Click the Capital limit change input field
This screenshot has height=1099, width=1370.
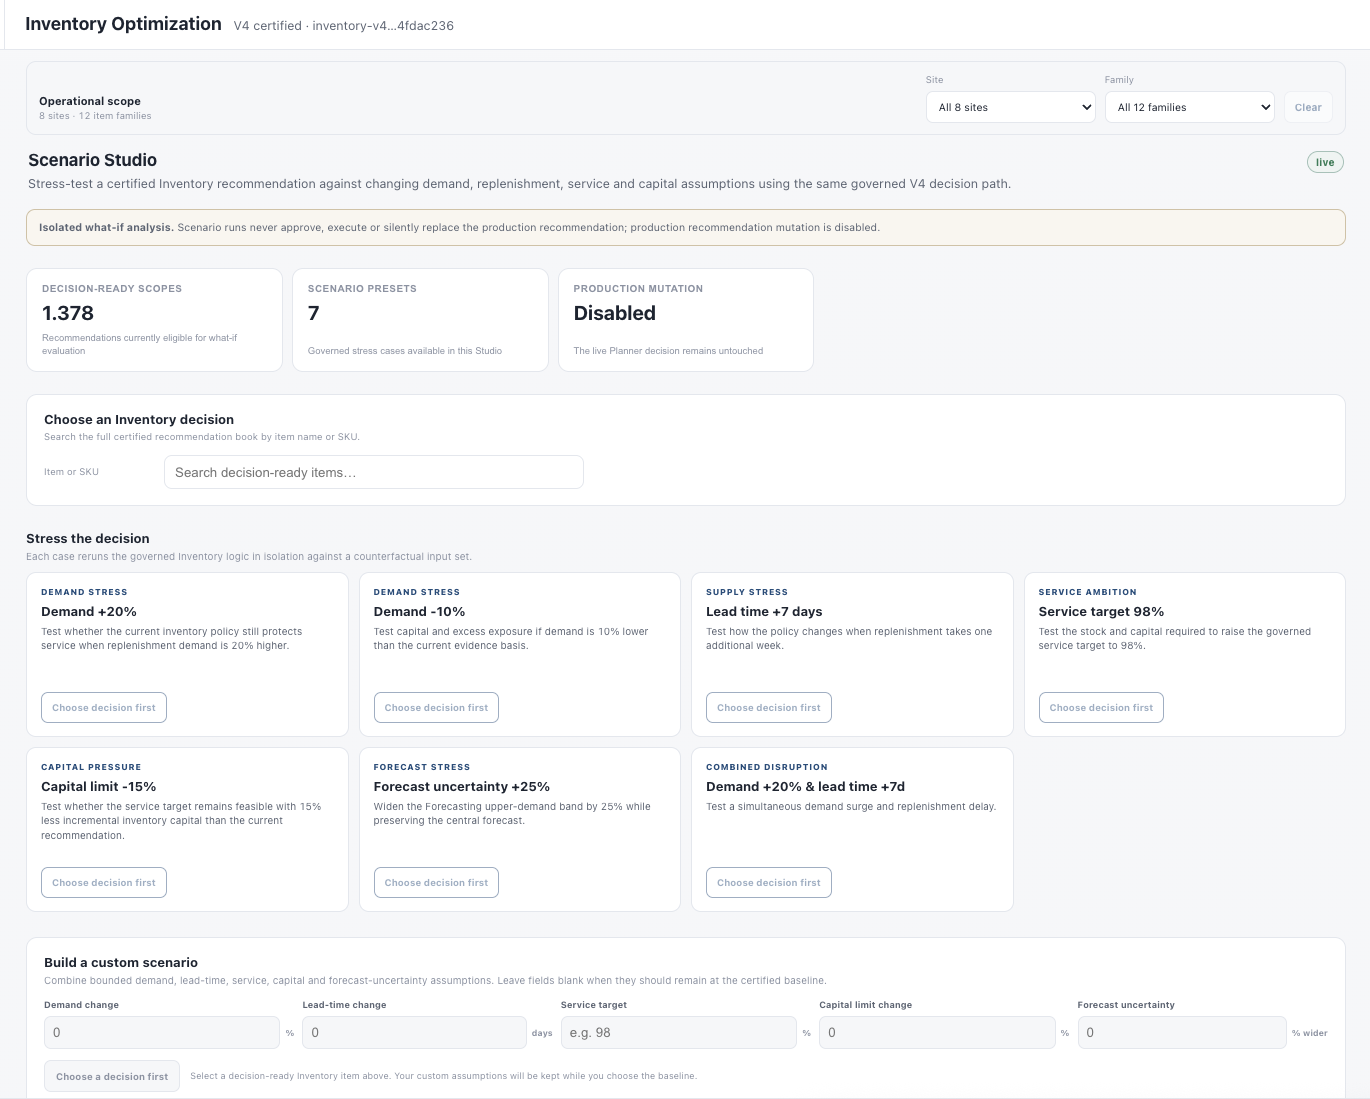[937, 1033]
